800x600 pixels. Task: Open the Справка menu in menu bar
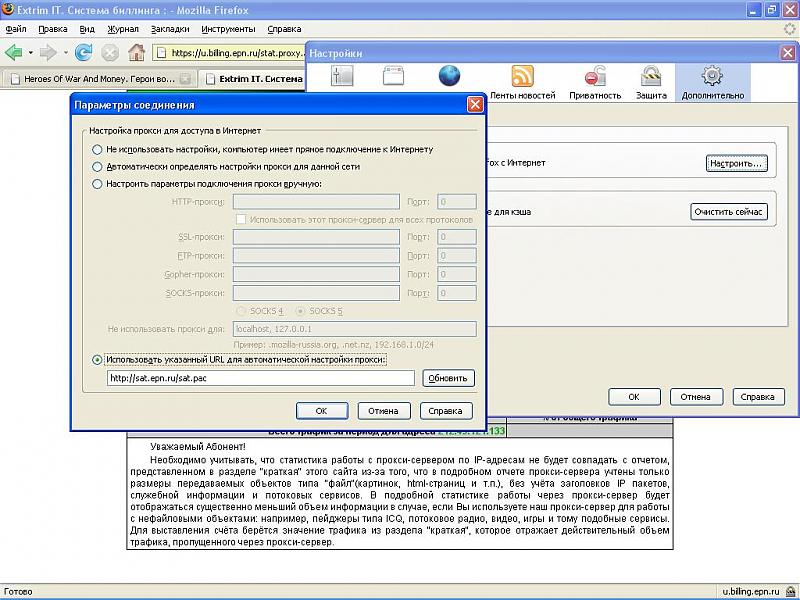[x=284, y=29]
